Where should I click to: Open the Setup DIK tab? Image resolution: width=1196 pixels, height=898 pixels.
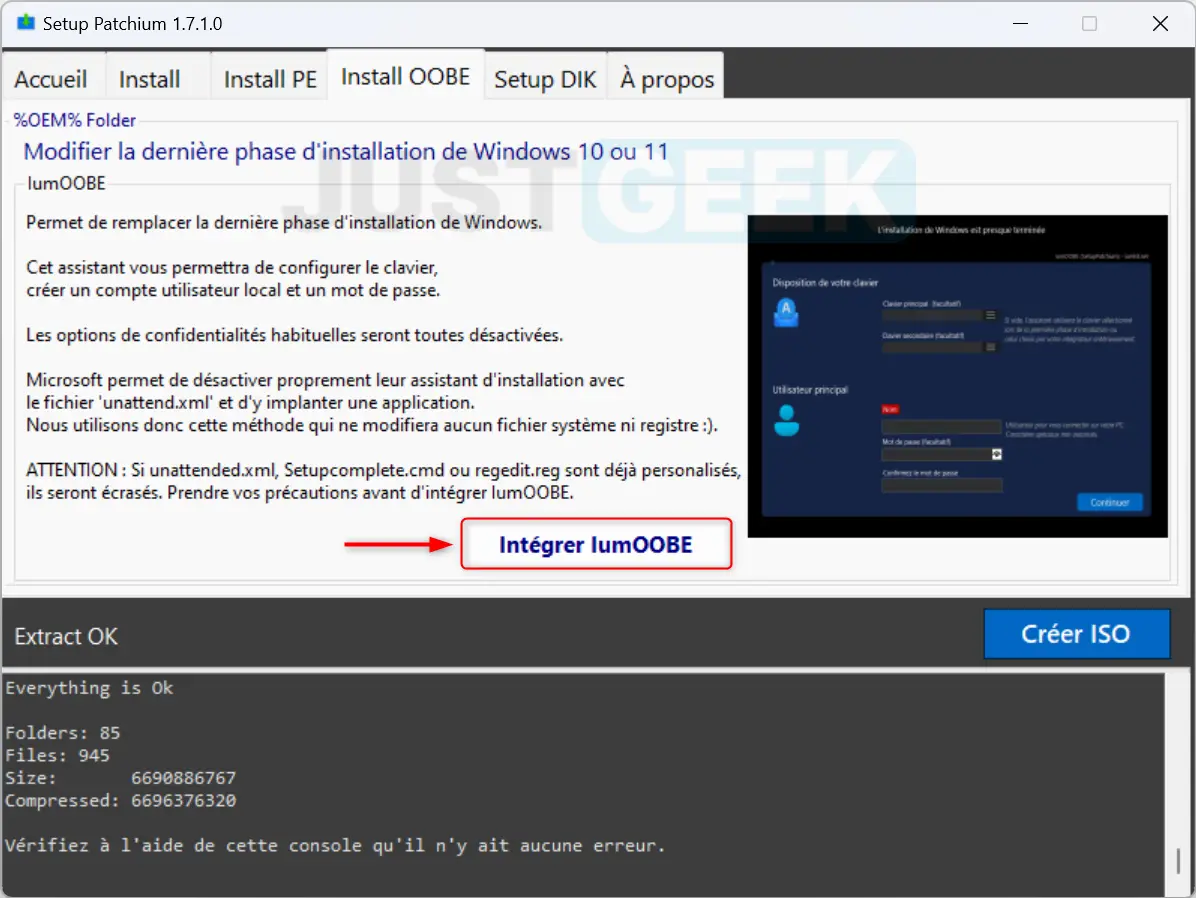(x=545, y=79)
